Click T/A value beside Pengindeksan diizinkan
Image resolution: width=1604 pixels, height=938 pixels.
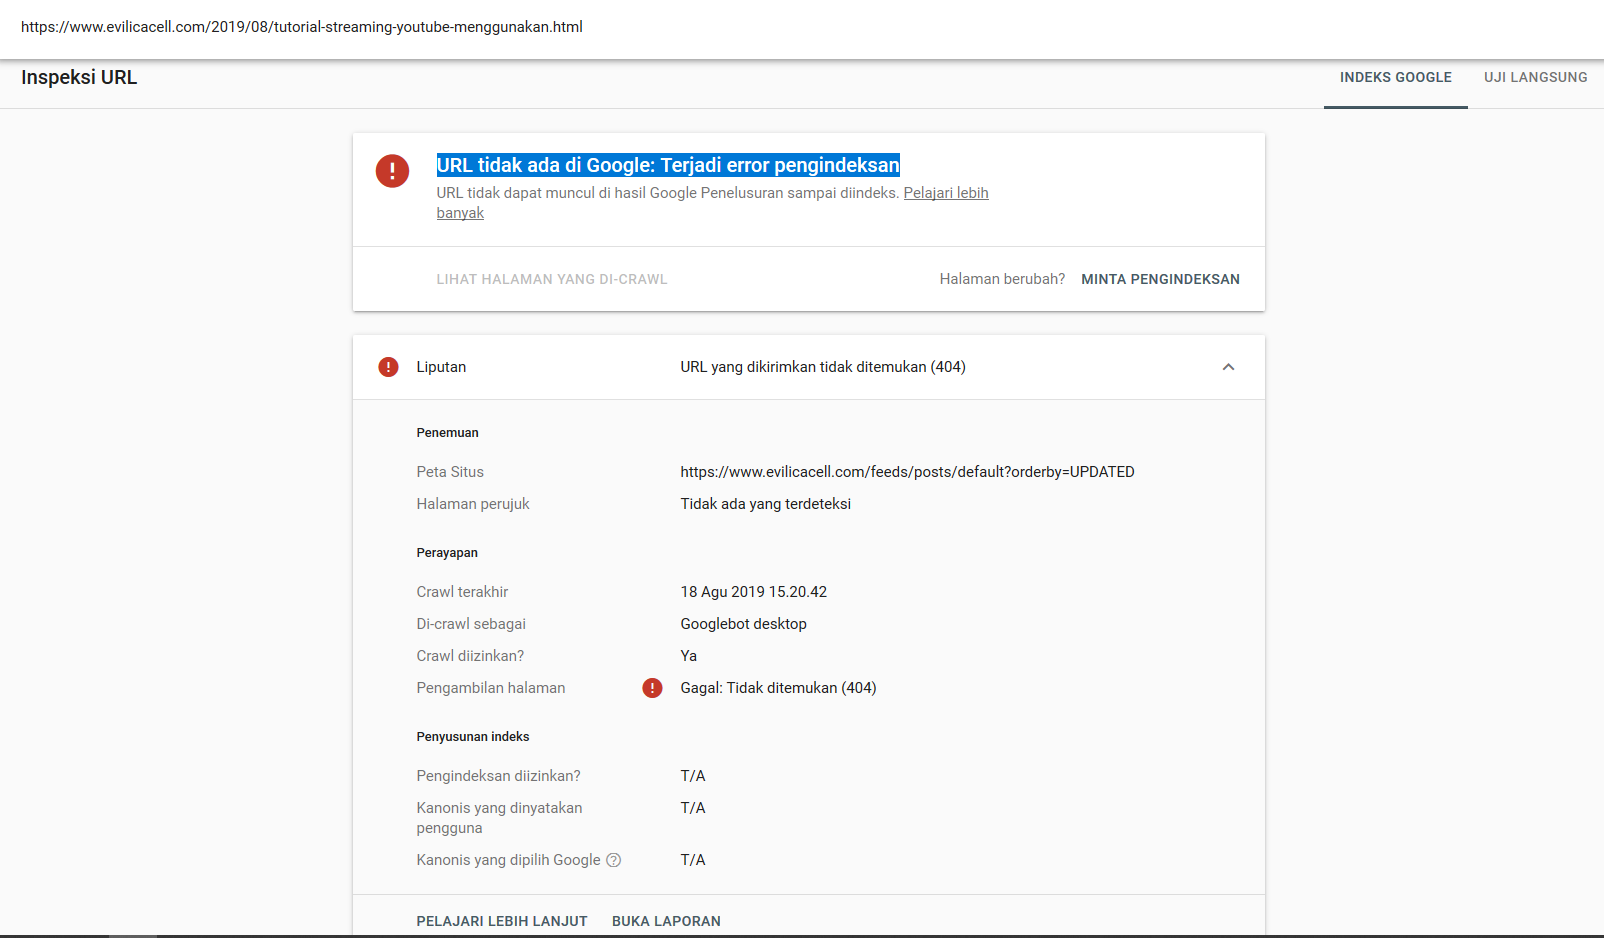pos(693,776)
